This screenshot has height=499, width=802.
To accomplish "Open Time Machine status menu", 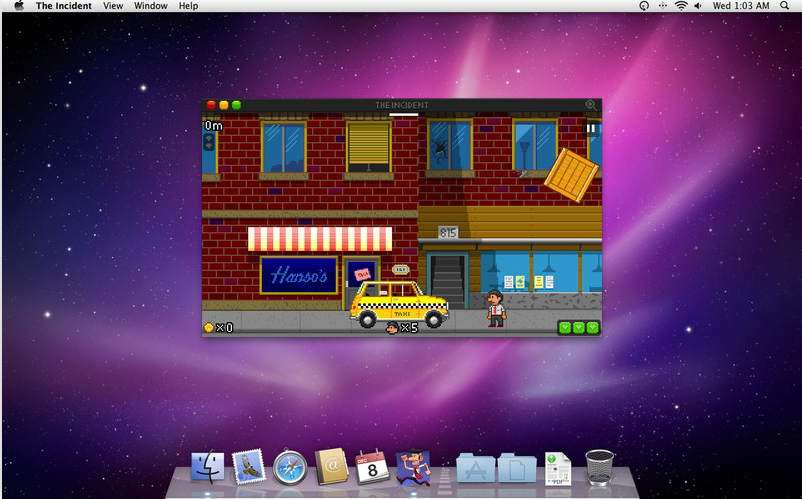I will click(x=644, y=6).
